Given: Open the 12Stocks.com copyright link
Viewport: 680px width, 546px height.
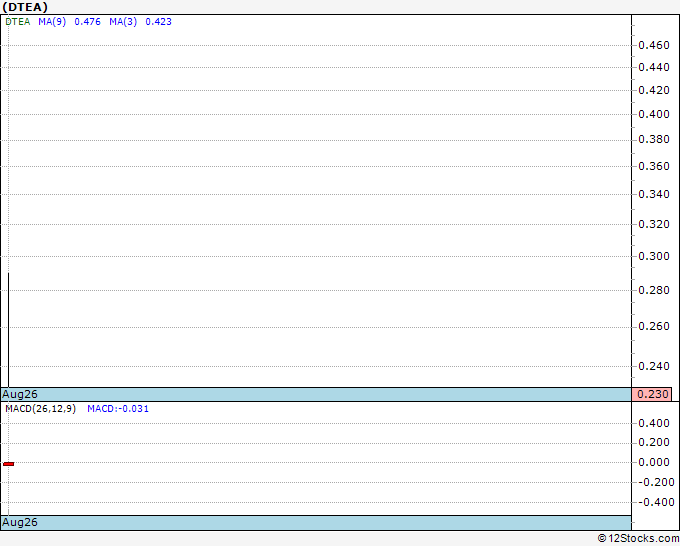Looking at the screenshot, I should pos(638,538).
